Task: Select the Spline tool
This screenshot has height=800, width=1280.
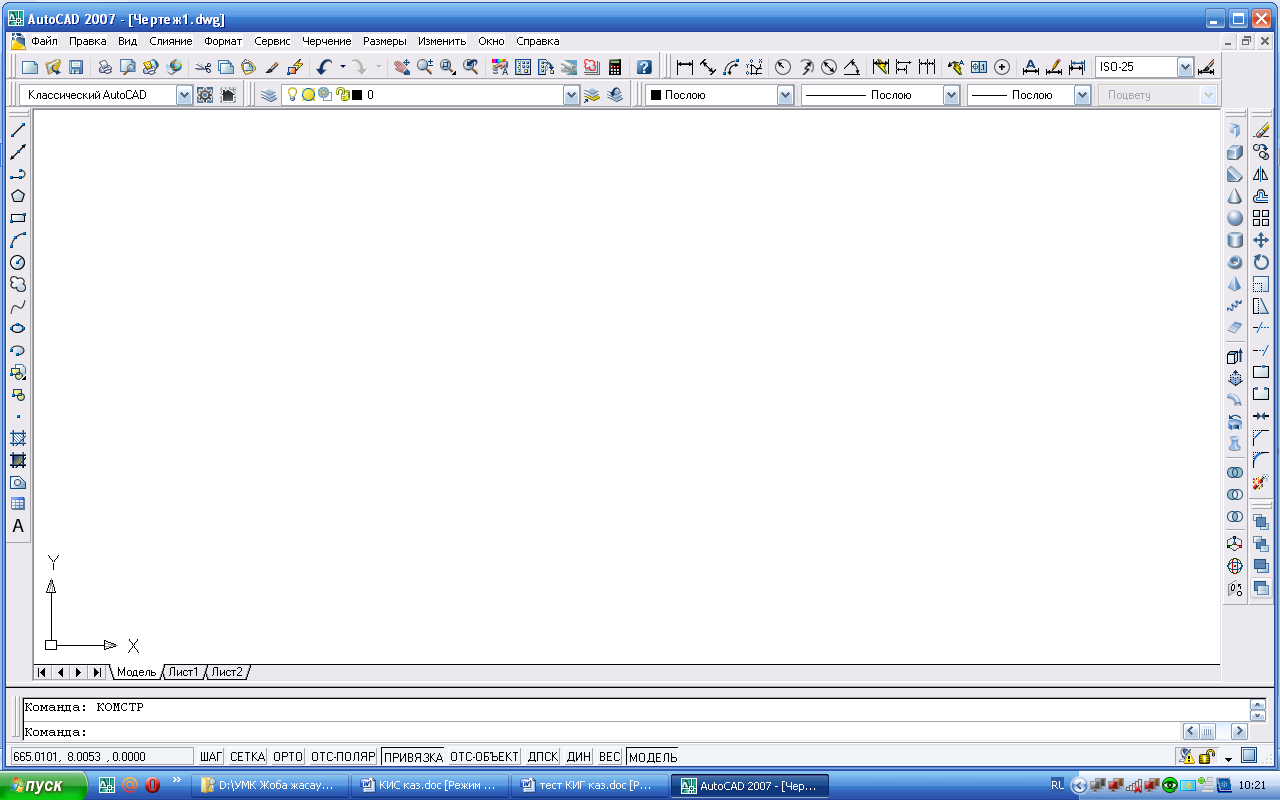Action: 18,306
